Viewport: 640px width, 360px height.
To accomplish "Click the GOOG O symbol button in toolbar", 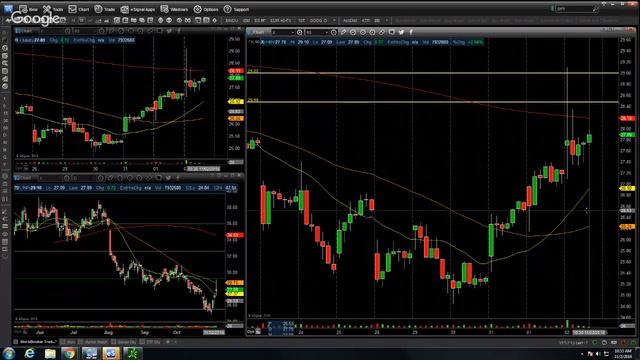I will click(318, 20).
